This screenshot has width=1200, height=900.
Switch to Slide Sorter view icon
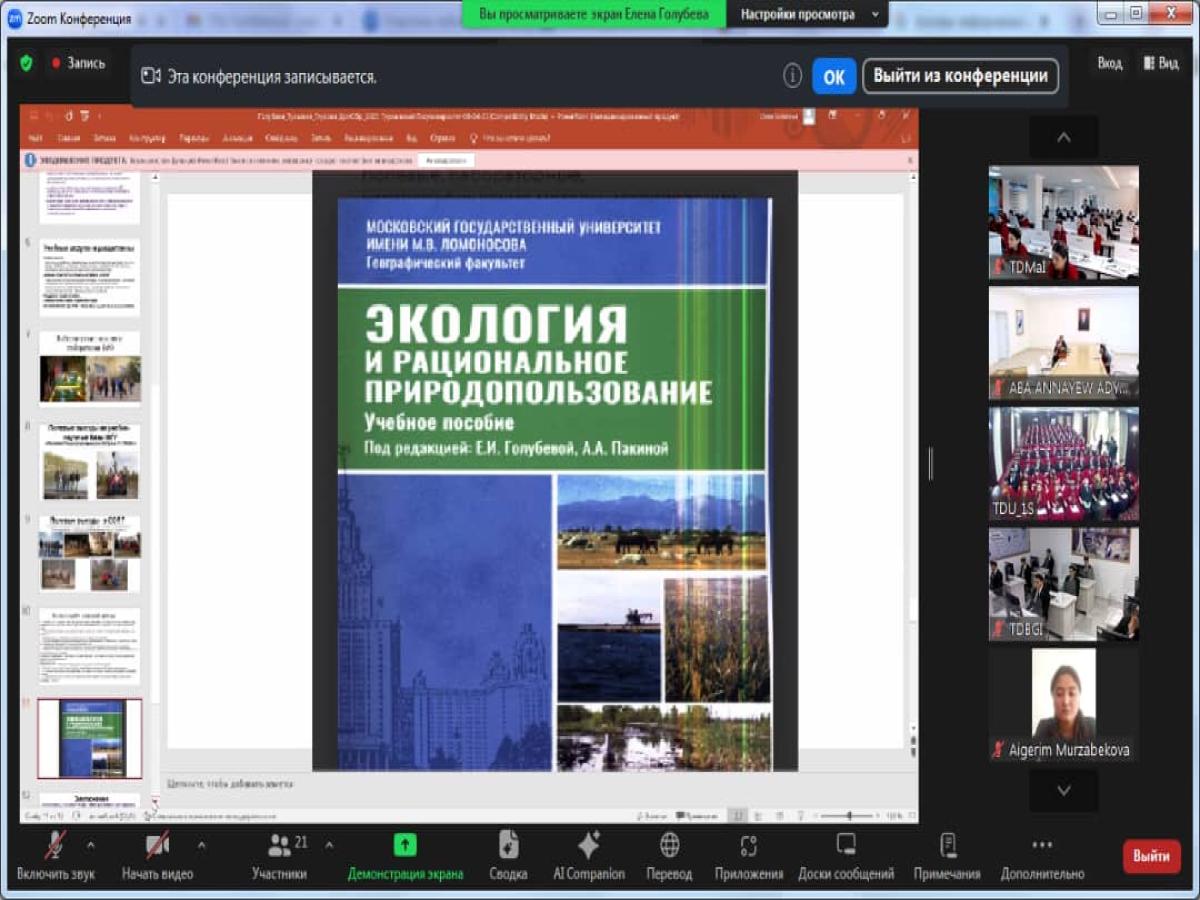758,816
